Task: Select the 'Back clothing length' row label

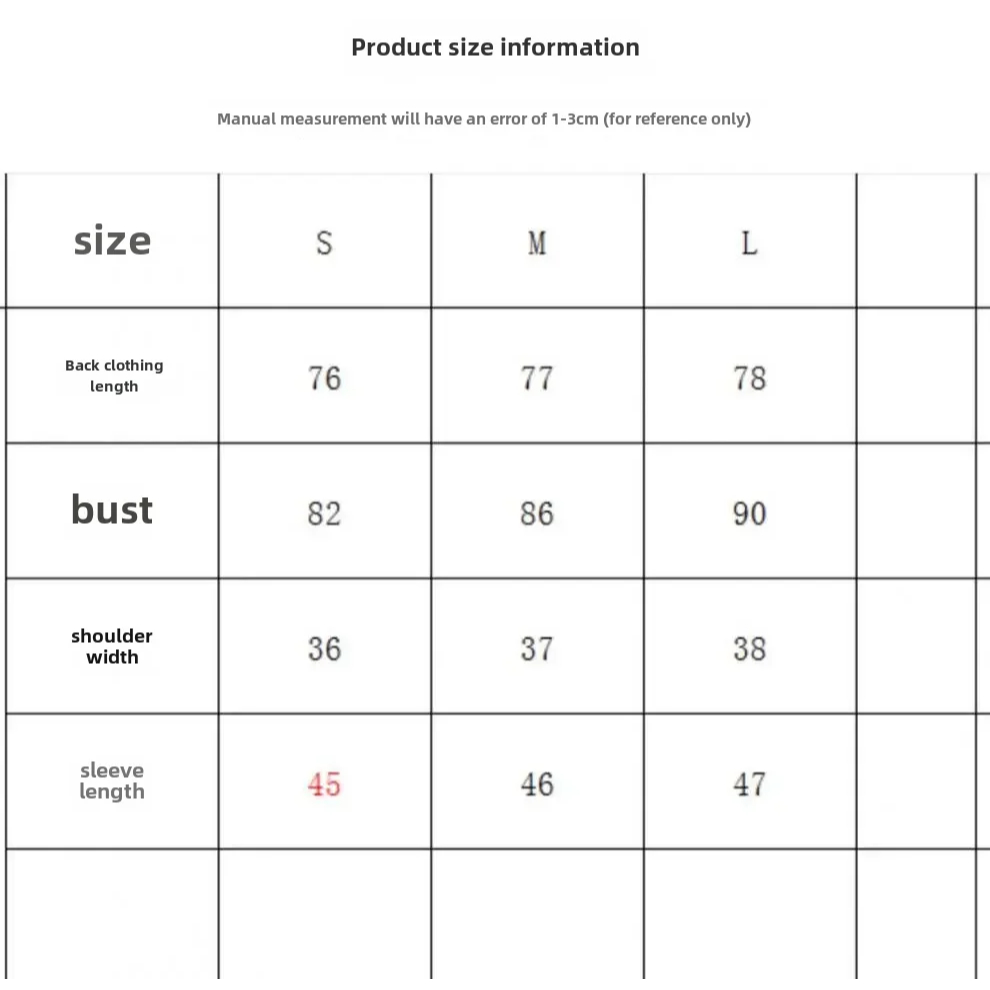Action: click(x=114, y=376)
